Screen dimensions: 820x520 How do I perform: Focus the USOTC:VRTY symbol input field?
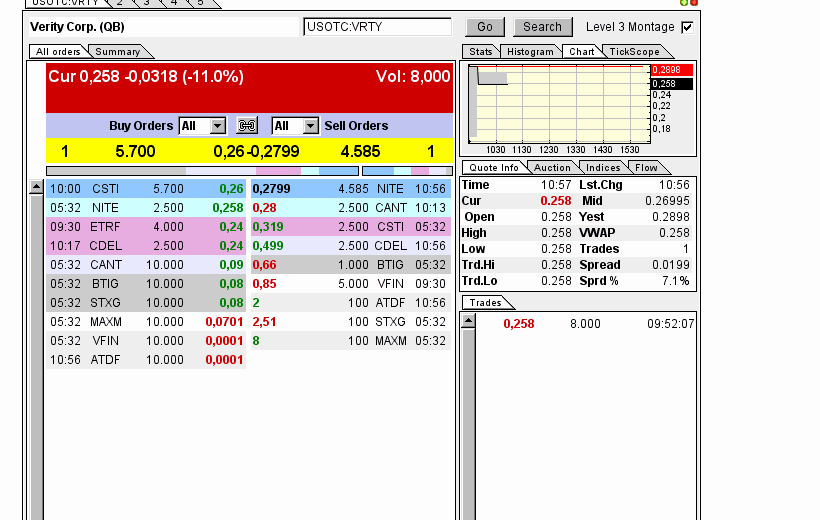(x=377, y=27)
